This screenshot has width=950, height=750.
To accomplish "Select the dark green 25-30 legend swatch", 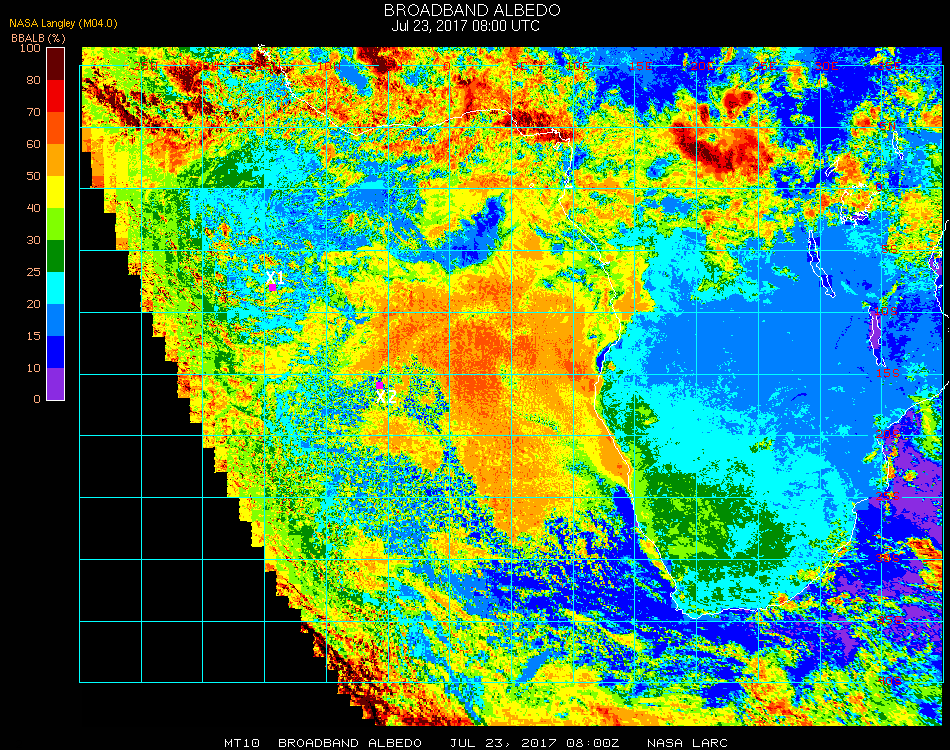I will (x=56, y=256).
